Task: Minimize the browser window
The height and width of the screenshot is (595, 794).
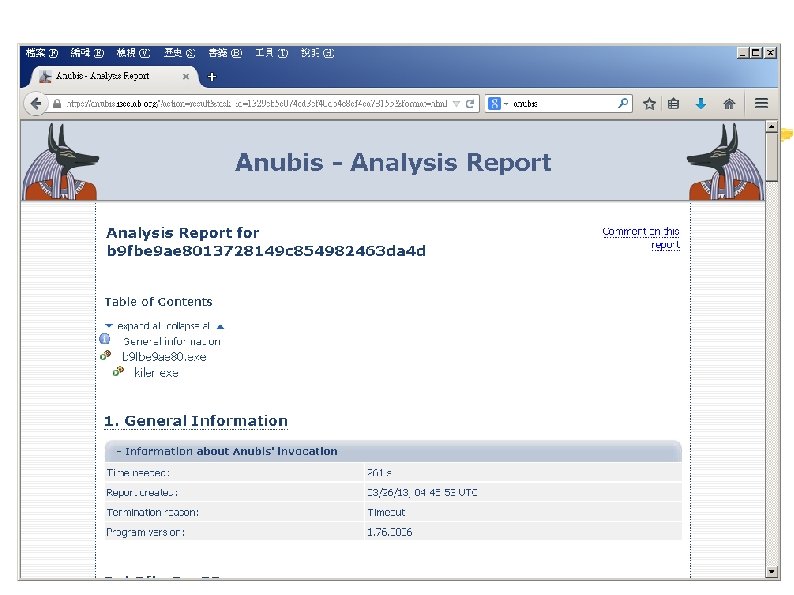Action: click(x=743, y=53)
